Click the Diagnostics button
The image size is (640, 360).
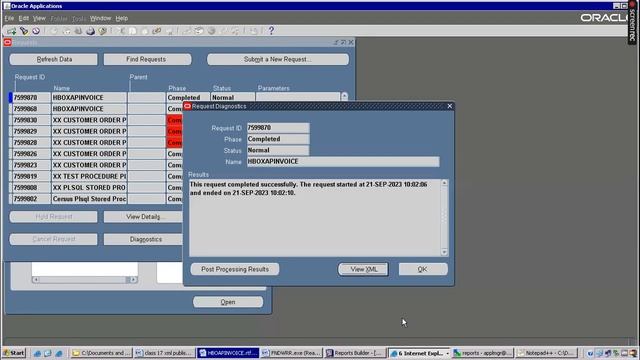pyautogui.click(x=143, y=239)
